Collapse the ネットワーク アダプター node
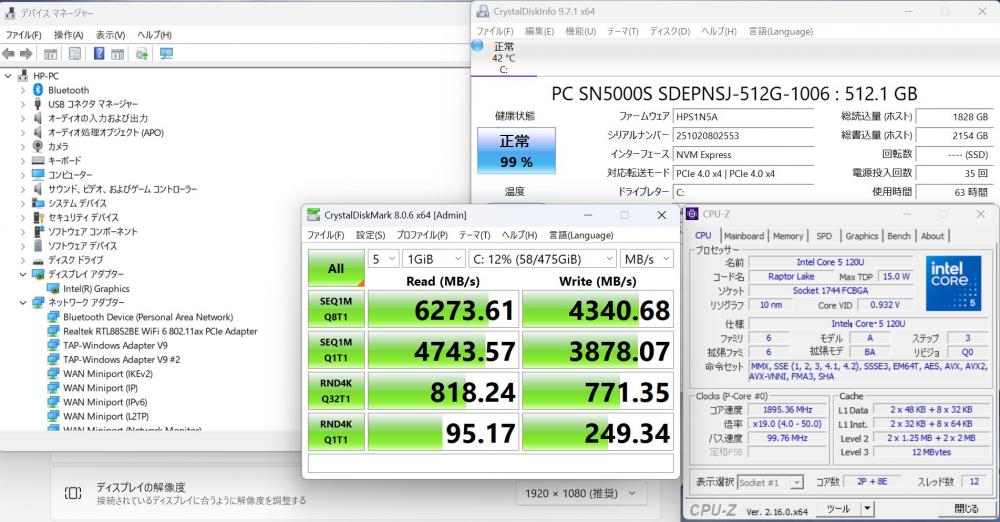This screenshot has width=1000, height=522. [23, 302]
